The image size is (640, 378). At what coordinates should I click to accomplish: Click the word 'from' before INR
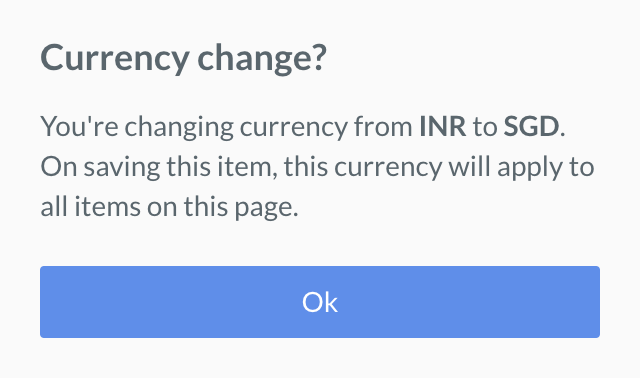[x=383, y=127]
